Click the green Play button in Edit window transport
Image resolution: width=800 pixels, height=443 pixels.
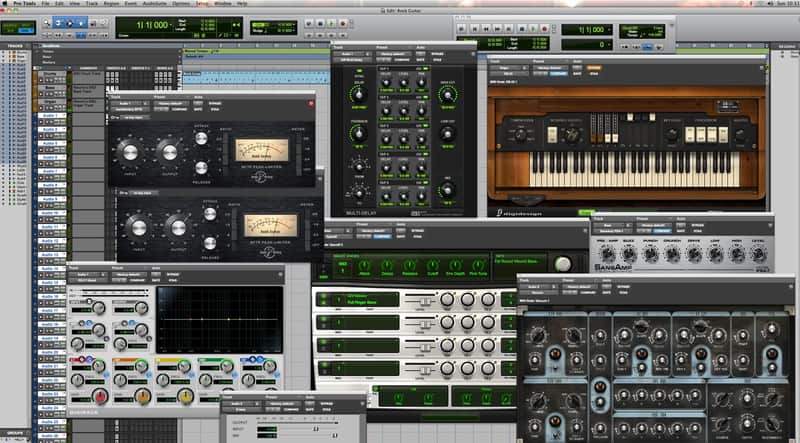[332, 23]
